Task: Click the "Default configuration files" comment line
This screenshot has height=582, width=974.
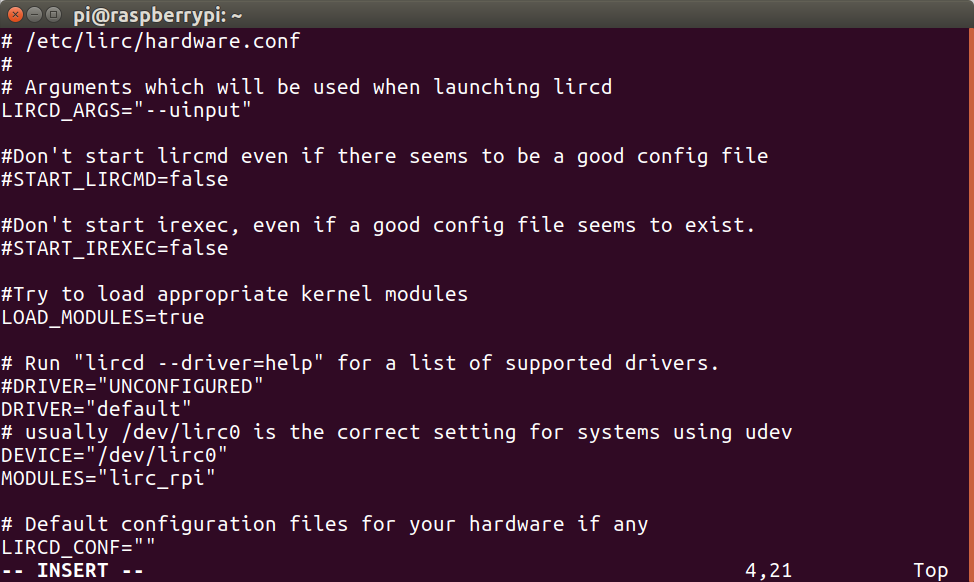Action: click(324, 524)
